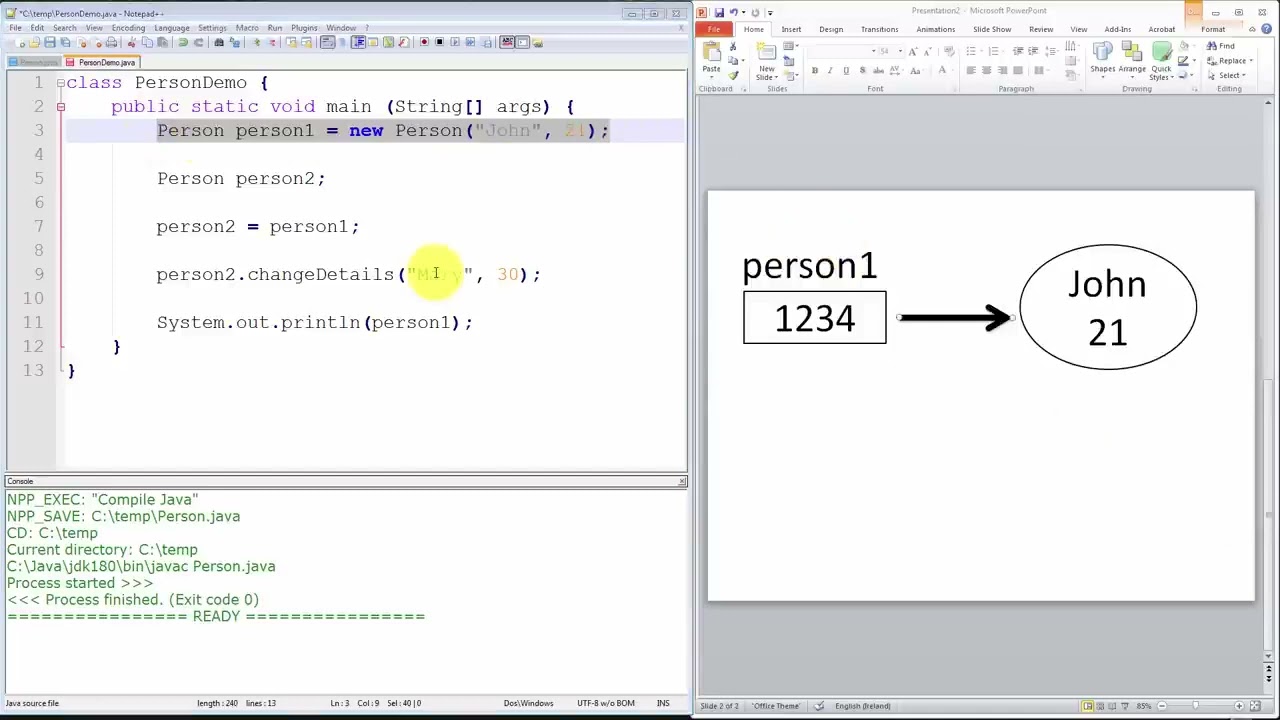Toggle word wrap in Notepad++ toolbar
This screenshot has width=1280, height=720.
coord(326,42)
